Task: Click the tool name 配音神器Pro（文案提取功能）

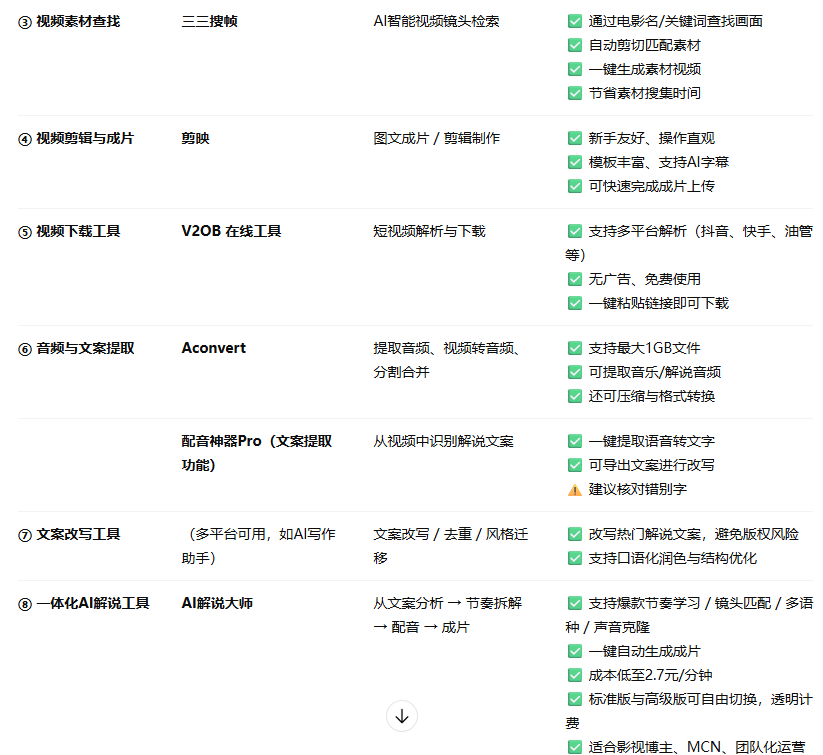Action: pos(257,453)
